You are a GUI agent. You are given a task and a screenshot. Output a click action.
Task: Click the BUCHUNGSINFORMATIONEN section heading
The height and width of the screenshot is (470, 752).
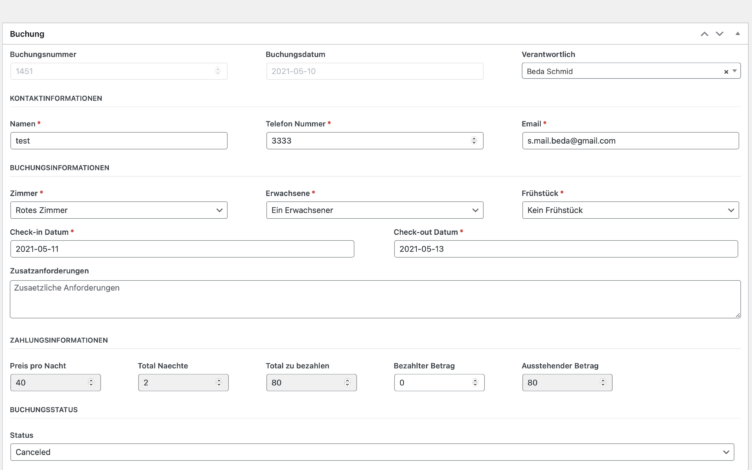coord(59,168)
